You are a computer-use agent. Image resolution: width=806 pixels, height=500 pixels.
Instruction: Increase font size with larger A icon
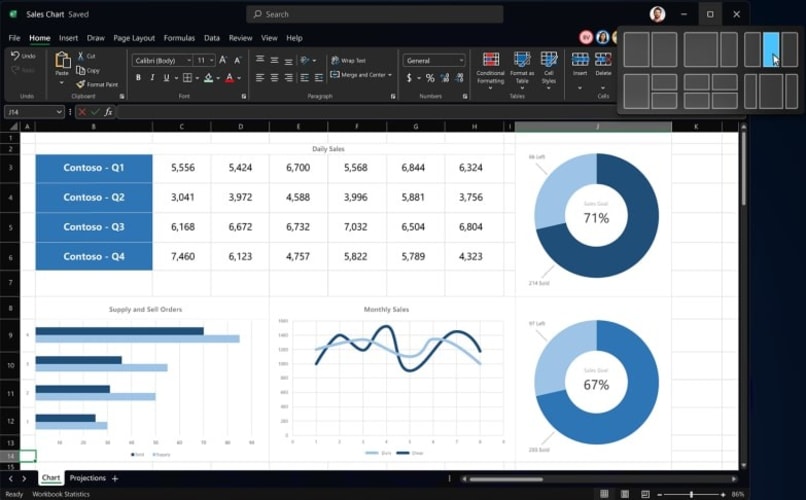[x=223, y=60]
